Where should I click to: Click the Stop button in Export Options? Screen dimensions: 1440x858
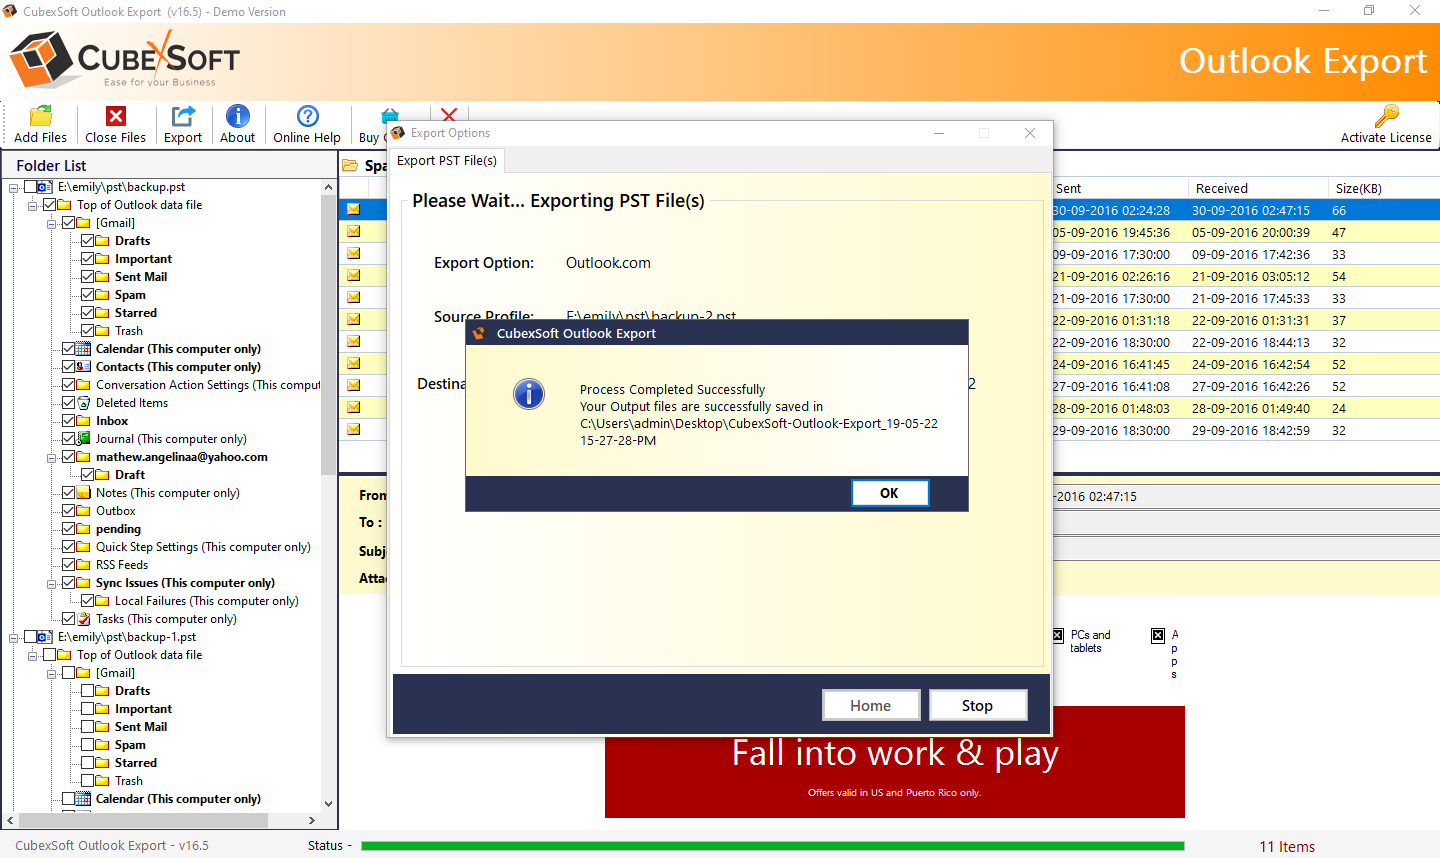pos(978,705)
